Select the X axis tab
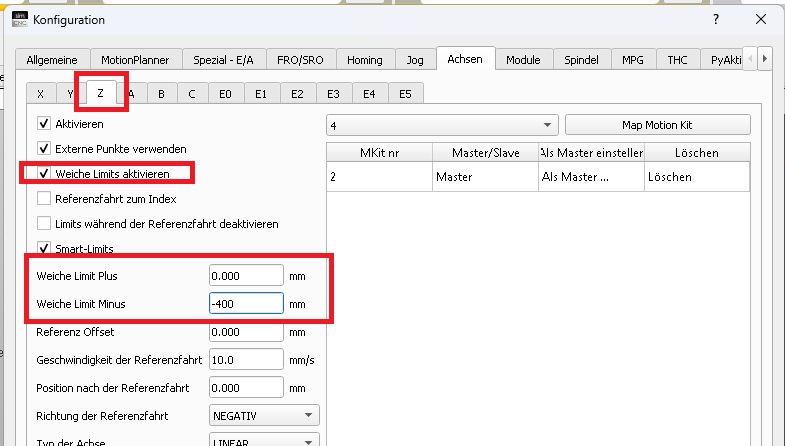Screen dimensions: 785x446 tap(40, 94)
